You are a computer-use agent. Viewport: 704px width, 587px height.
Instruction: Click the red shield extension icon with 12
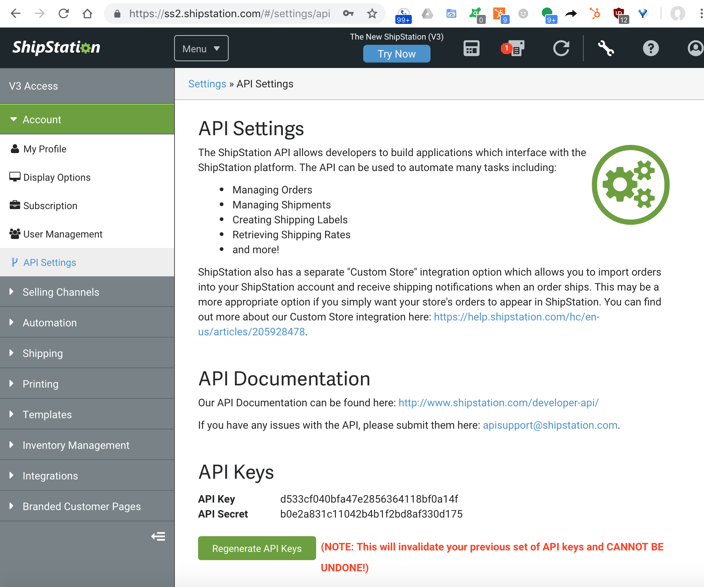click(620, 15)
